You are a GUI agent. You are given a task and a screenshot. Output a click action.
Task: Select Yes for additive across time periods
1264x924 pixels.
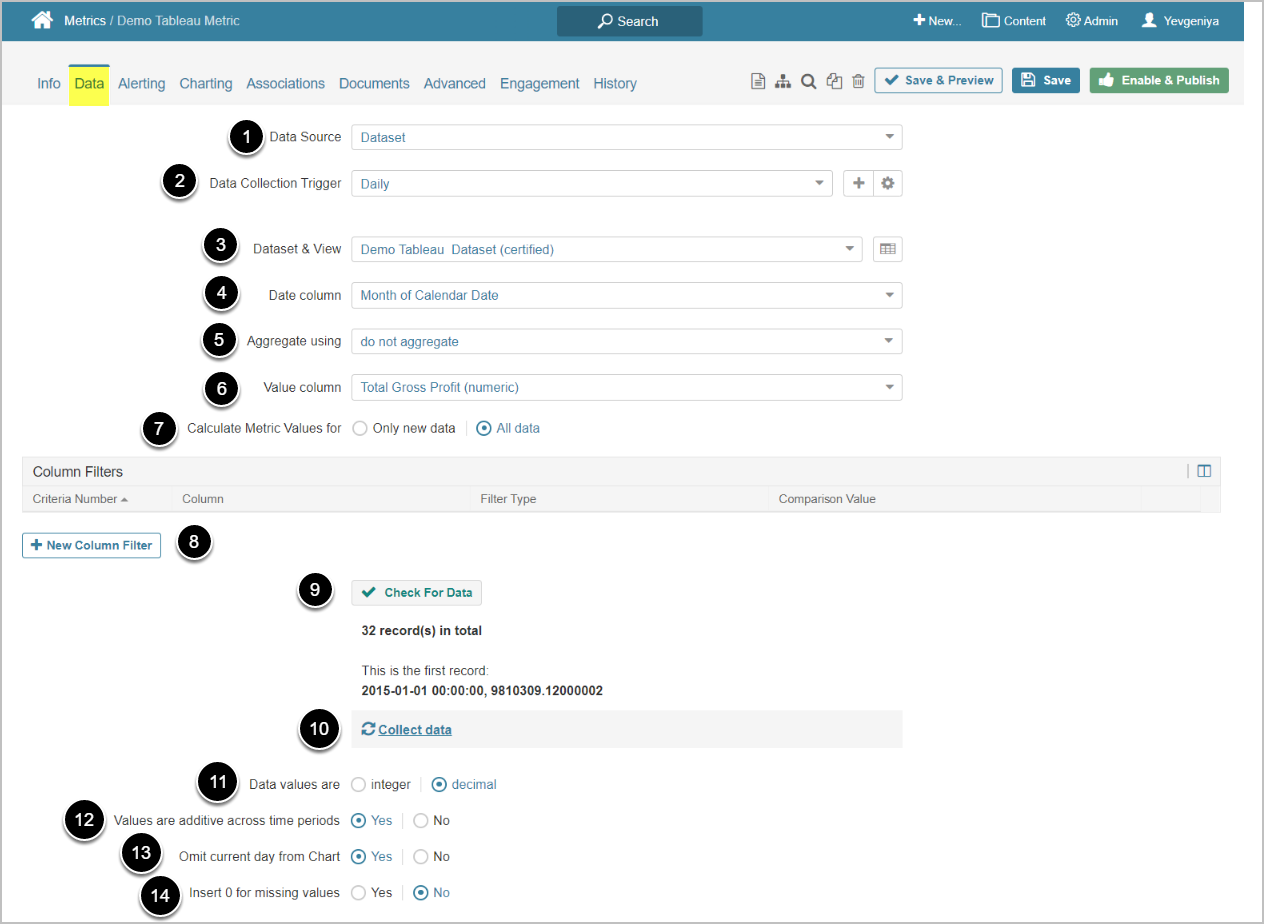[359, 820]
